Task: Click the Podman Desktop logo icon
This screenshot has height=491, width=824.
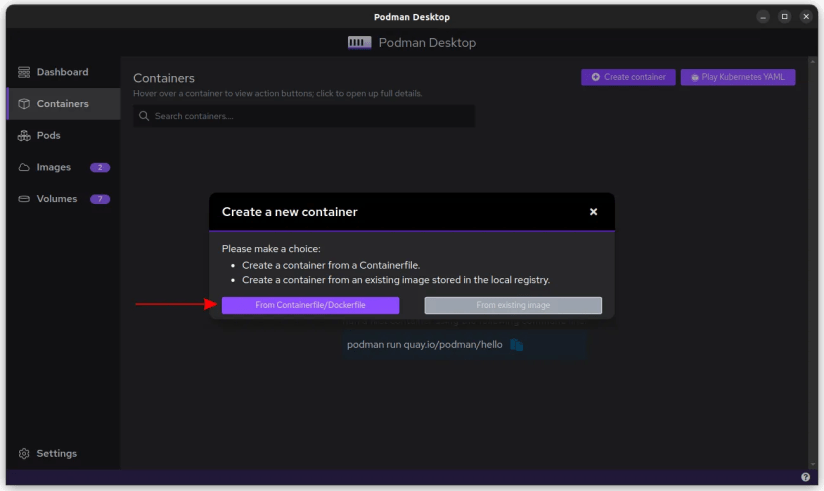Action: click(x=359, y=43)
